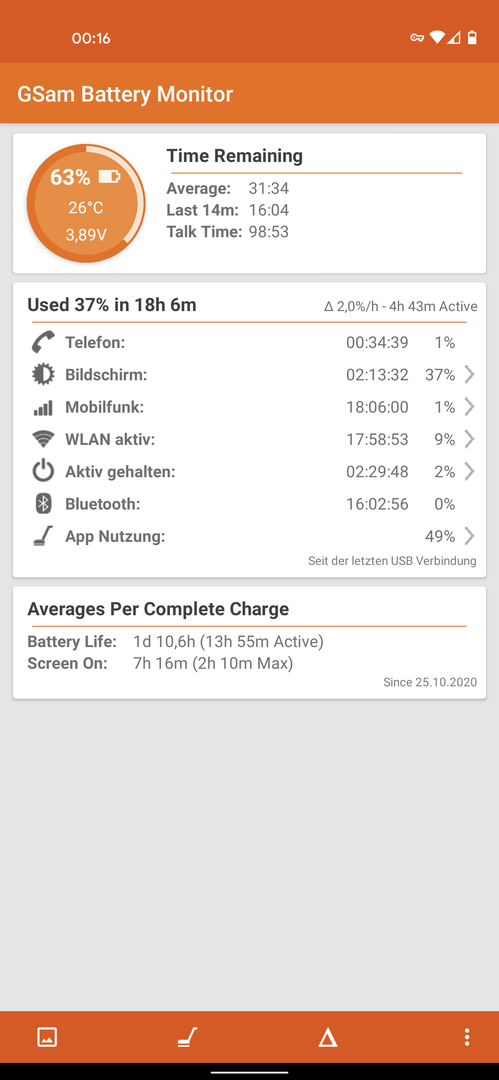
Task: Open app usage broom icon in bottom bar
Action: pos(187,1037)
